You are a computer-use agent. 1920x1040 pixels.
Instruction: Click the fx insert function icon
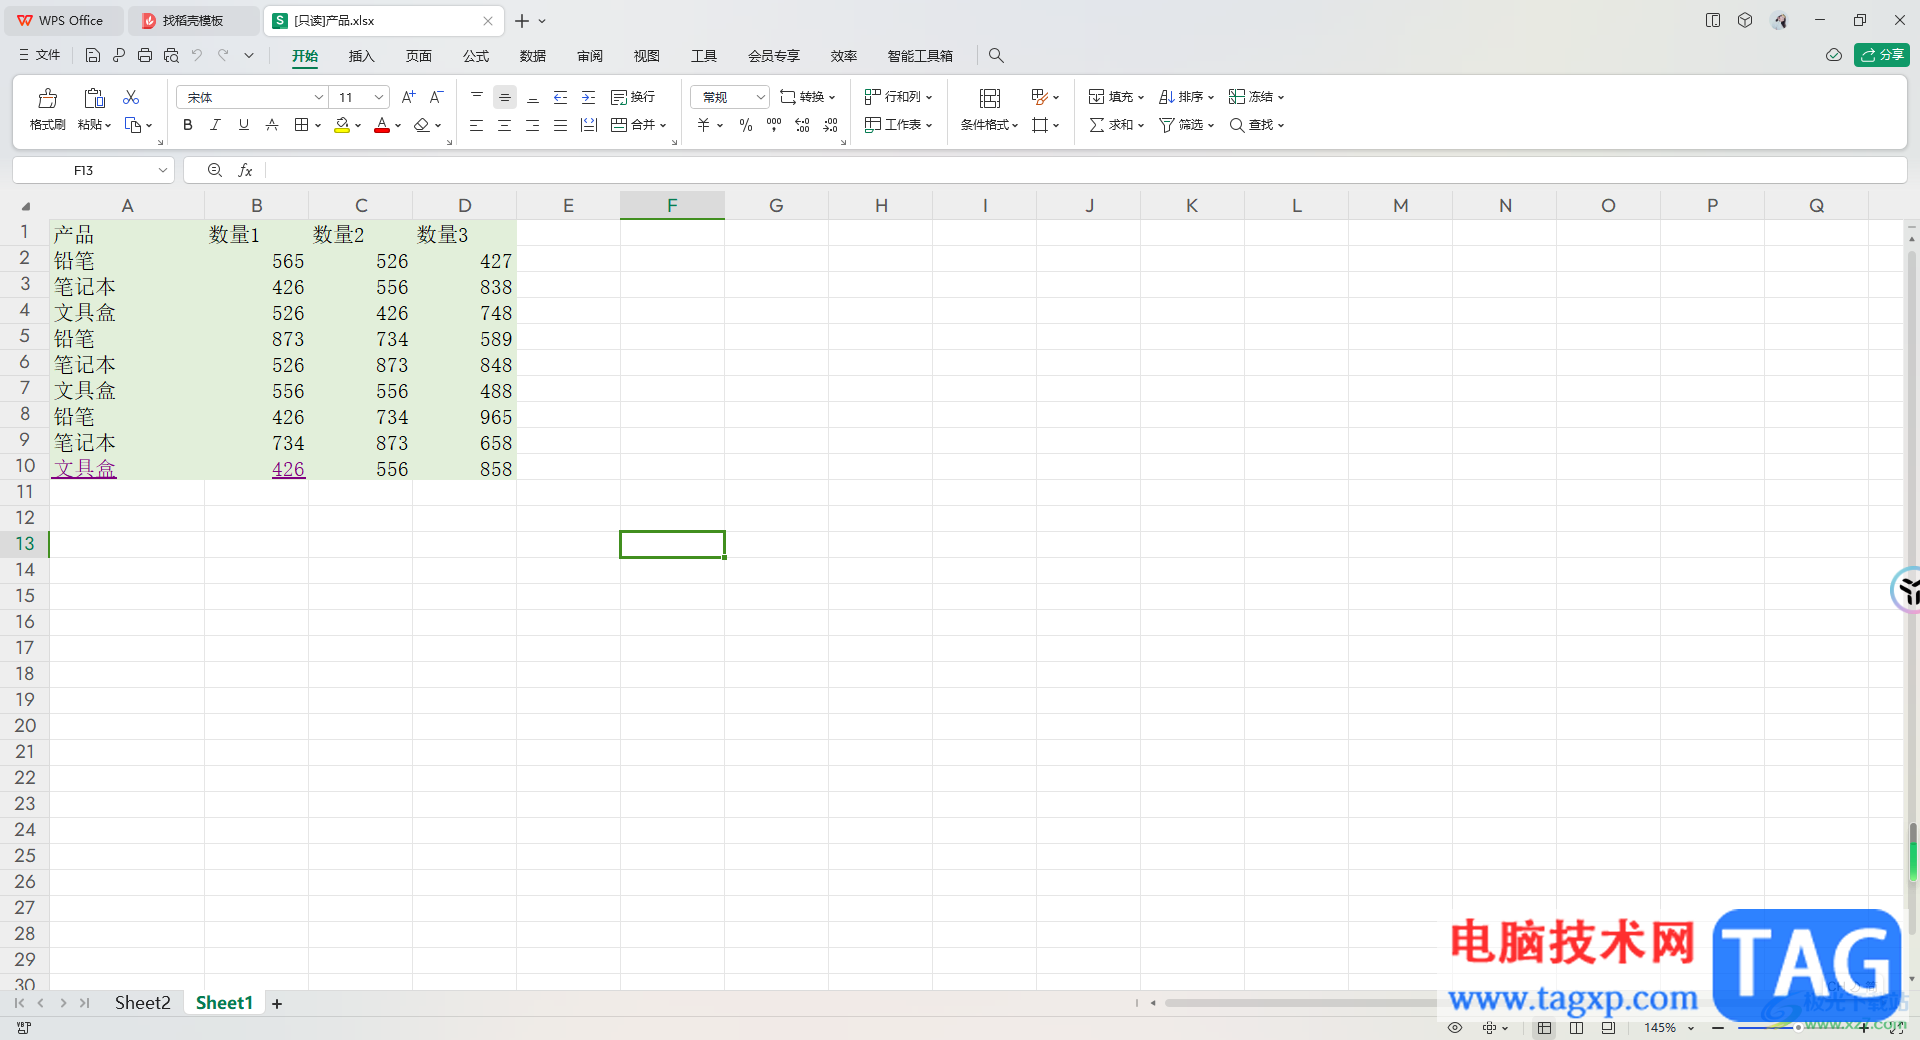tap(245, 171)
